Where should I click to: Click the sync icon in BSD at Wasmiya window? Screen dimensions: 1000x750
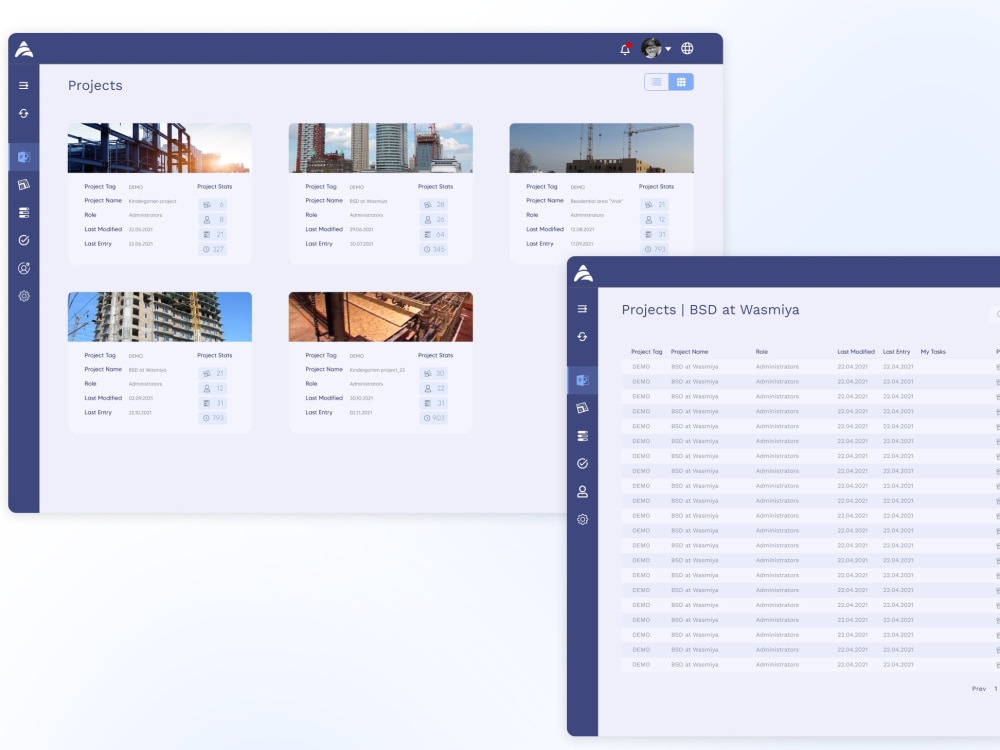[582, 337]
